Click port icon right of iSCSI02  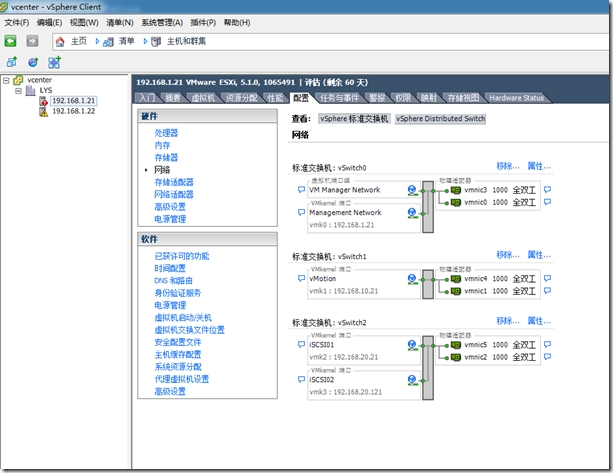click(x=412, y=380)
